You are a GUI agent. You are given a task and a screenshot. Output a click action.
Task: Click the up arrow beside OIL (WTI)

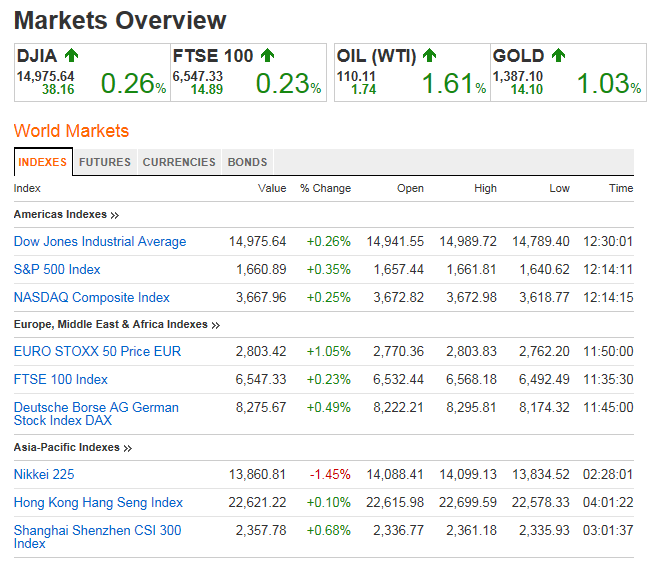coord(430,56)
